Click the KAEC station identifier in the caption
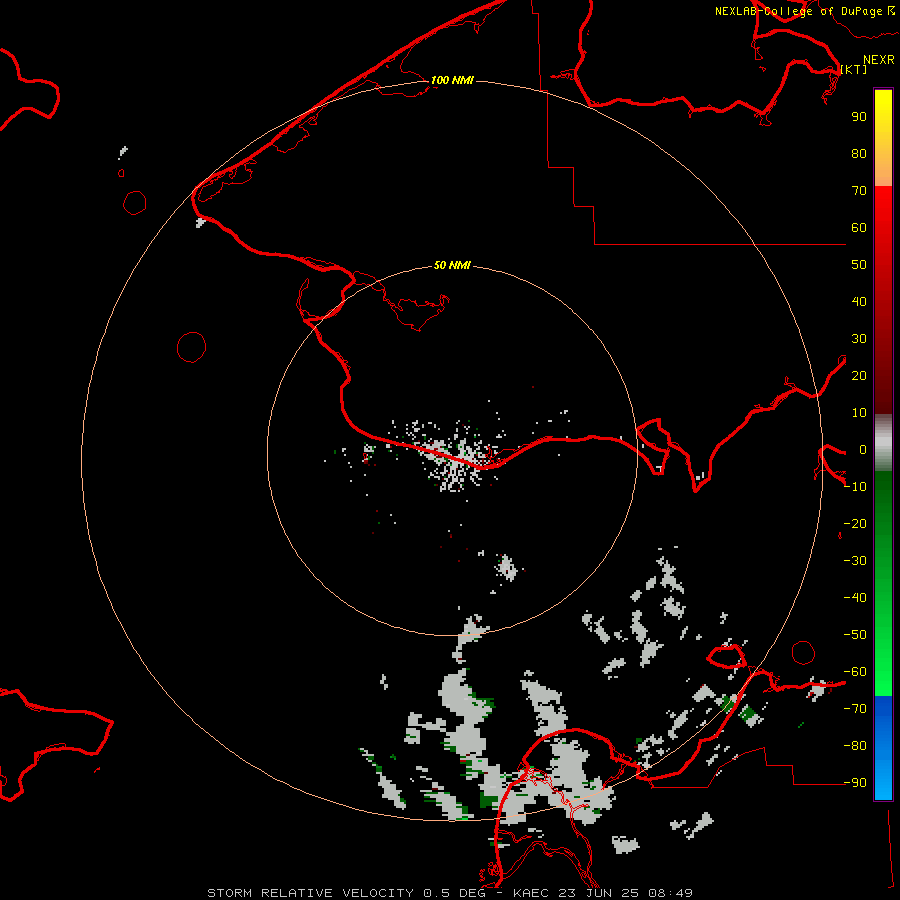The height and width of the screenshot is (900, 900). tap(530, 893)
